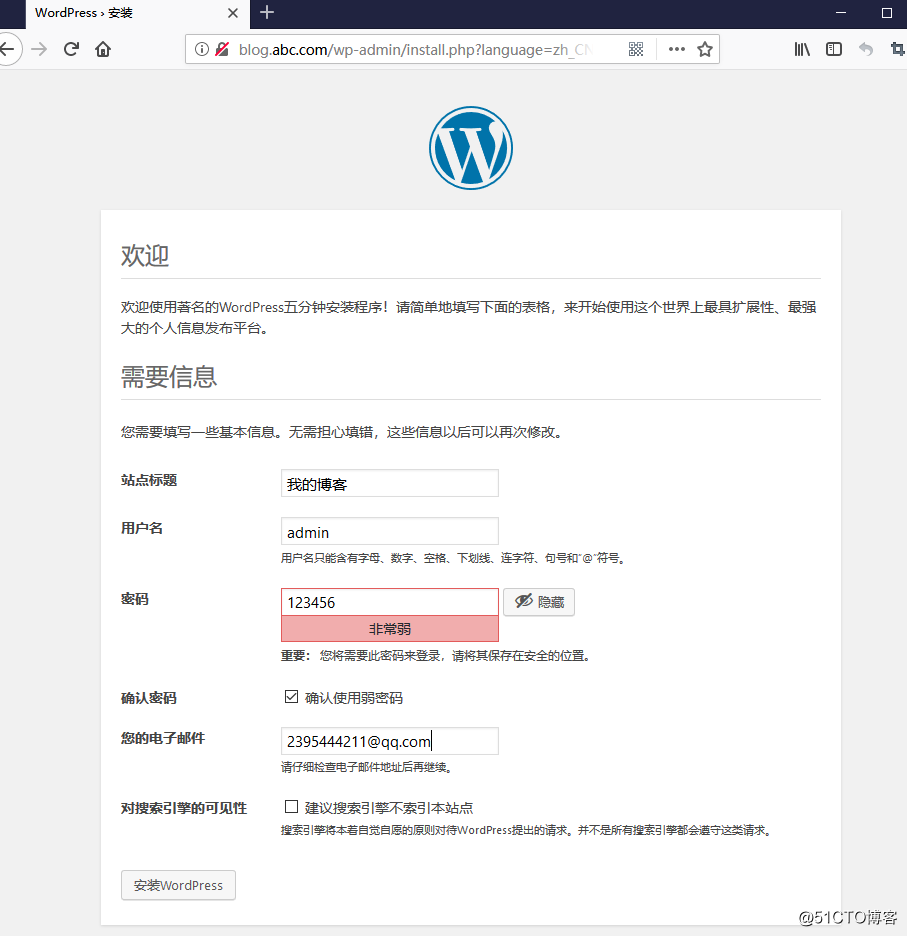
Task: Click the 密码 field showing 123456
Action: (389, 602)
